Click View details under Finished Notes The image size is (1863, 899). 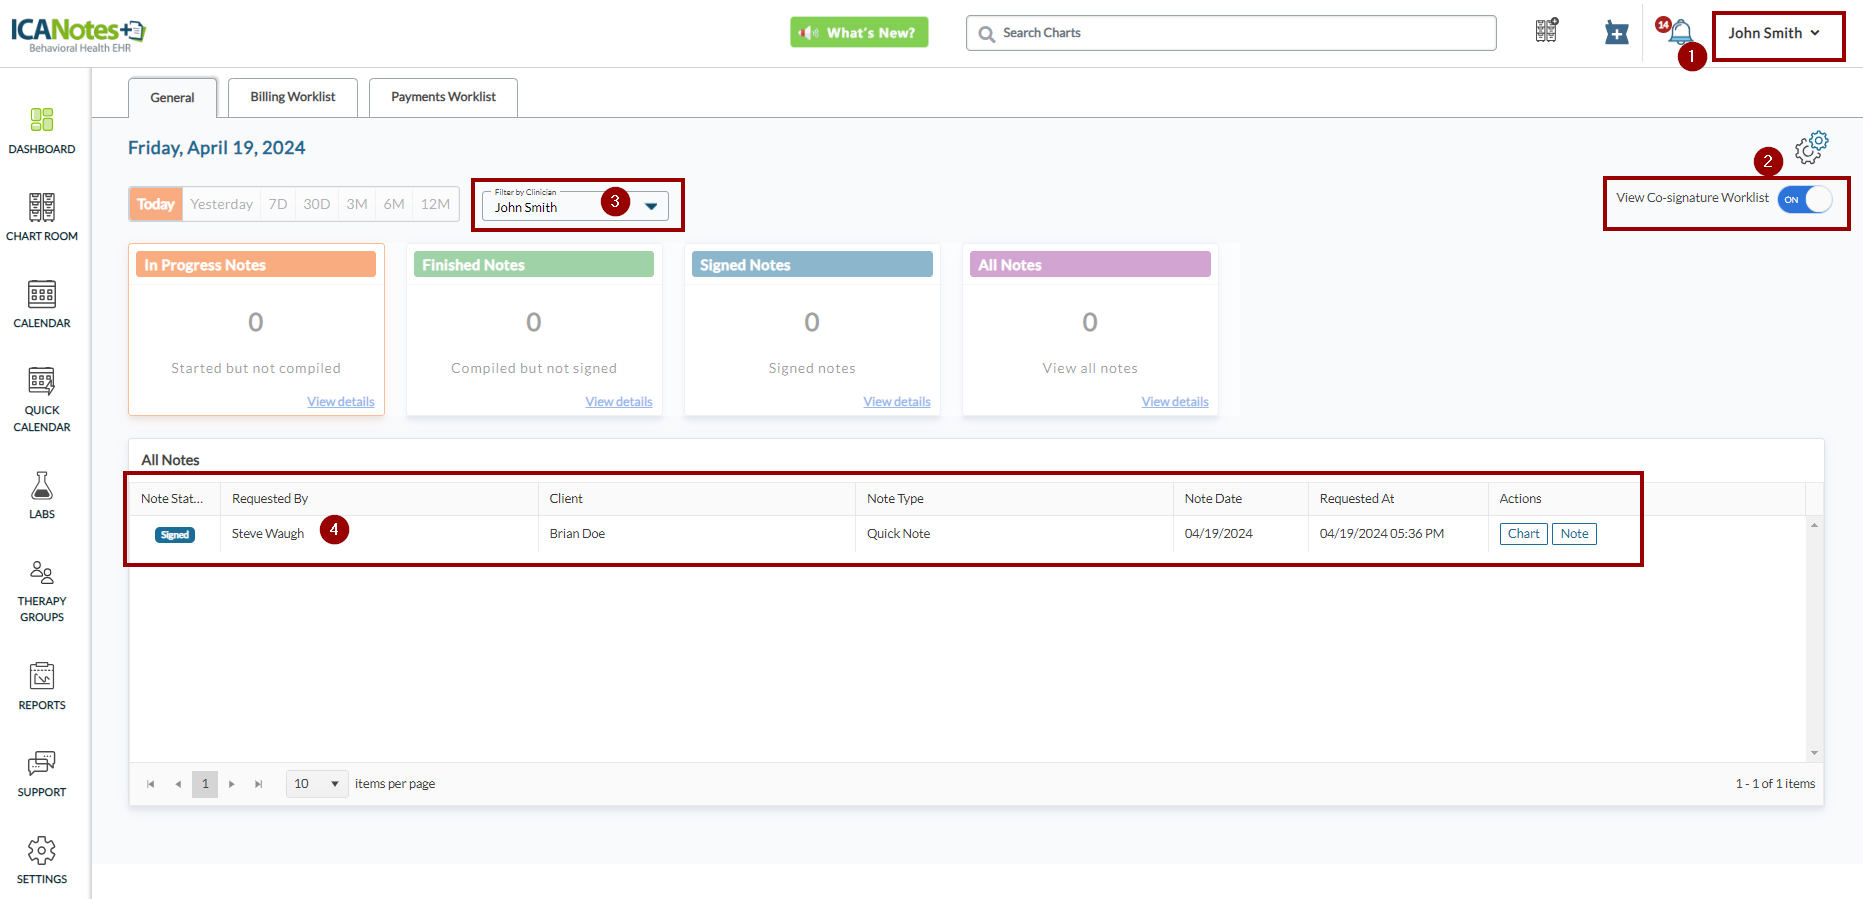pos(618,402)
